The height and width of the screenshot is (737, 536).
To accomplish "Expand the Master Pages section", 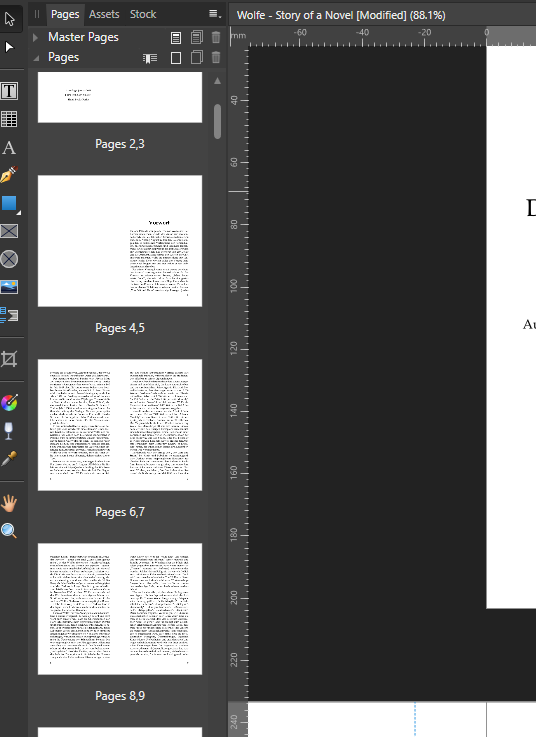I will [35, 37].
